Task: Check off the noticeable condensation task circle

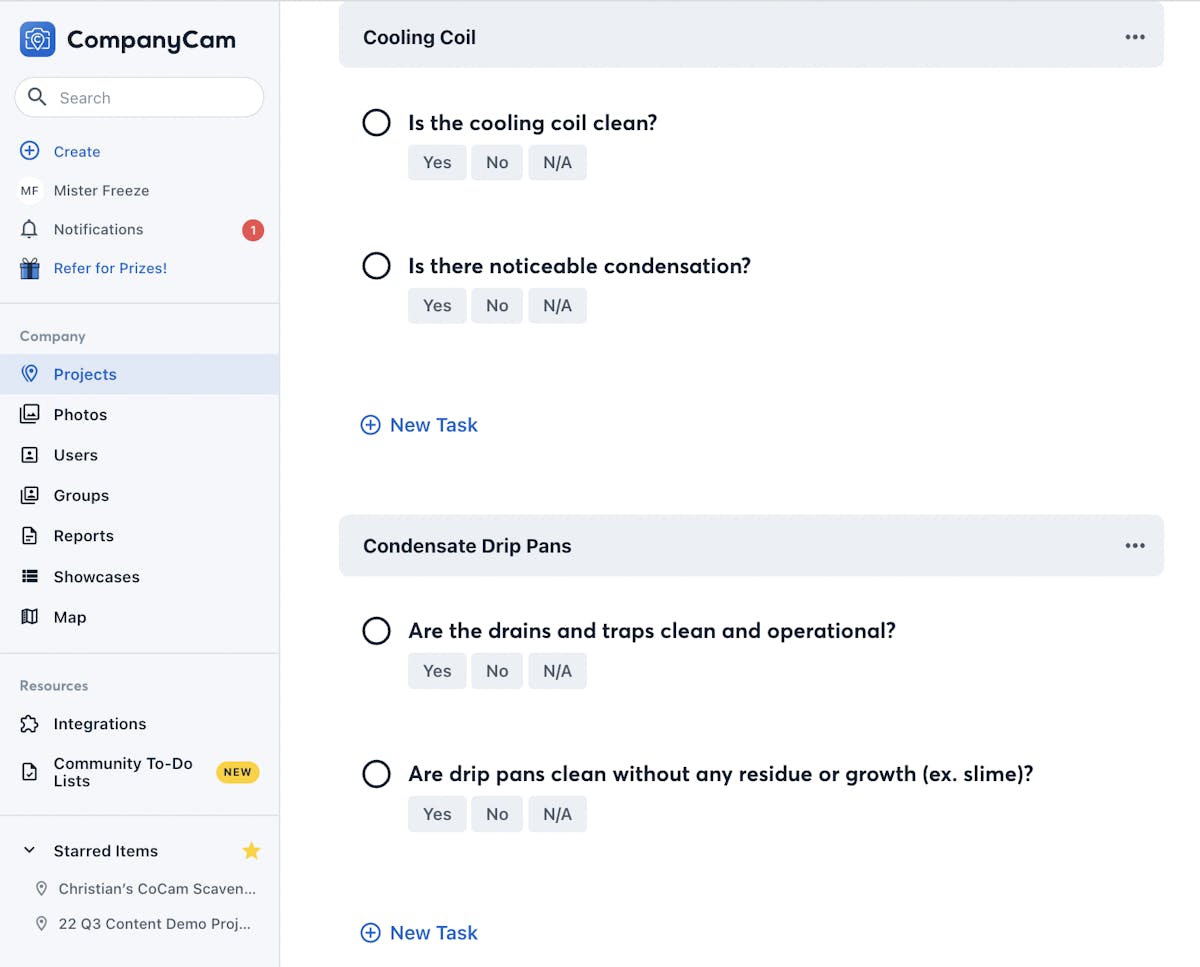Action: click(x=376, y=266)
